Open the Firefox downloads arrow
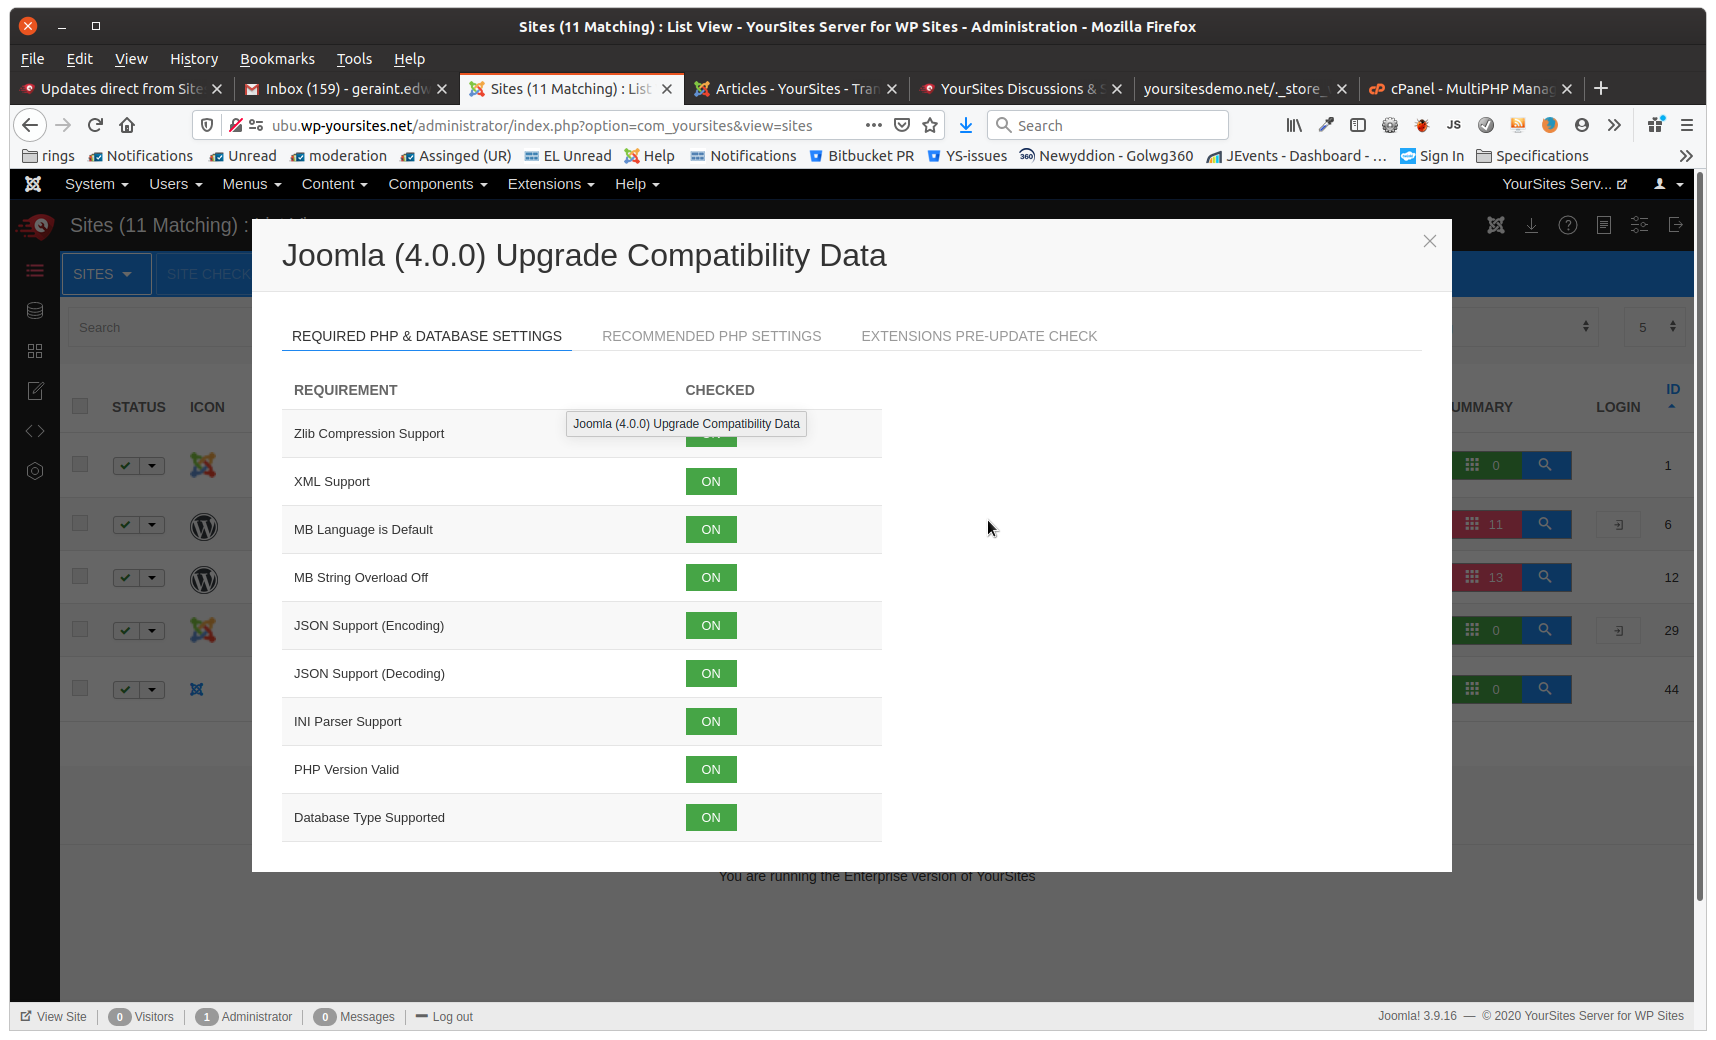The image size is (1716, 1040). [x=966, y=125]
